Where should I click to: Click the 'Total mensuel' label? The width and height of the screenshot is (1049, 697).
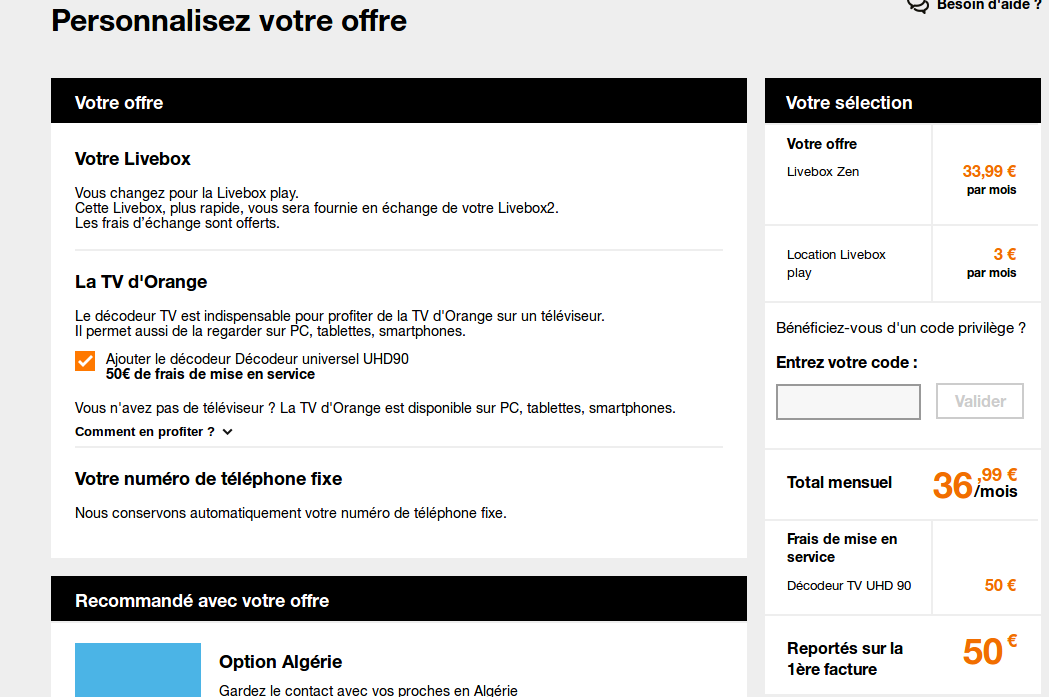point(839,483)
